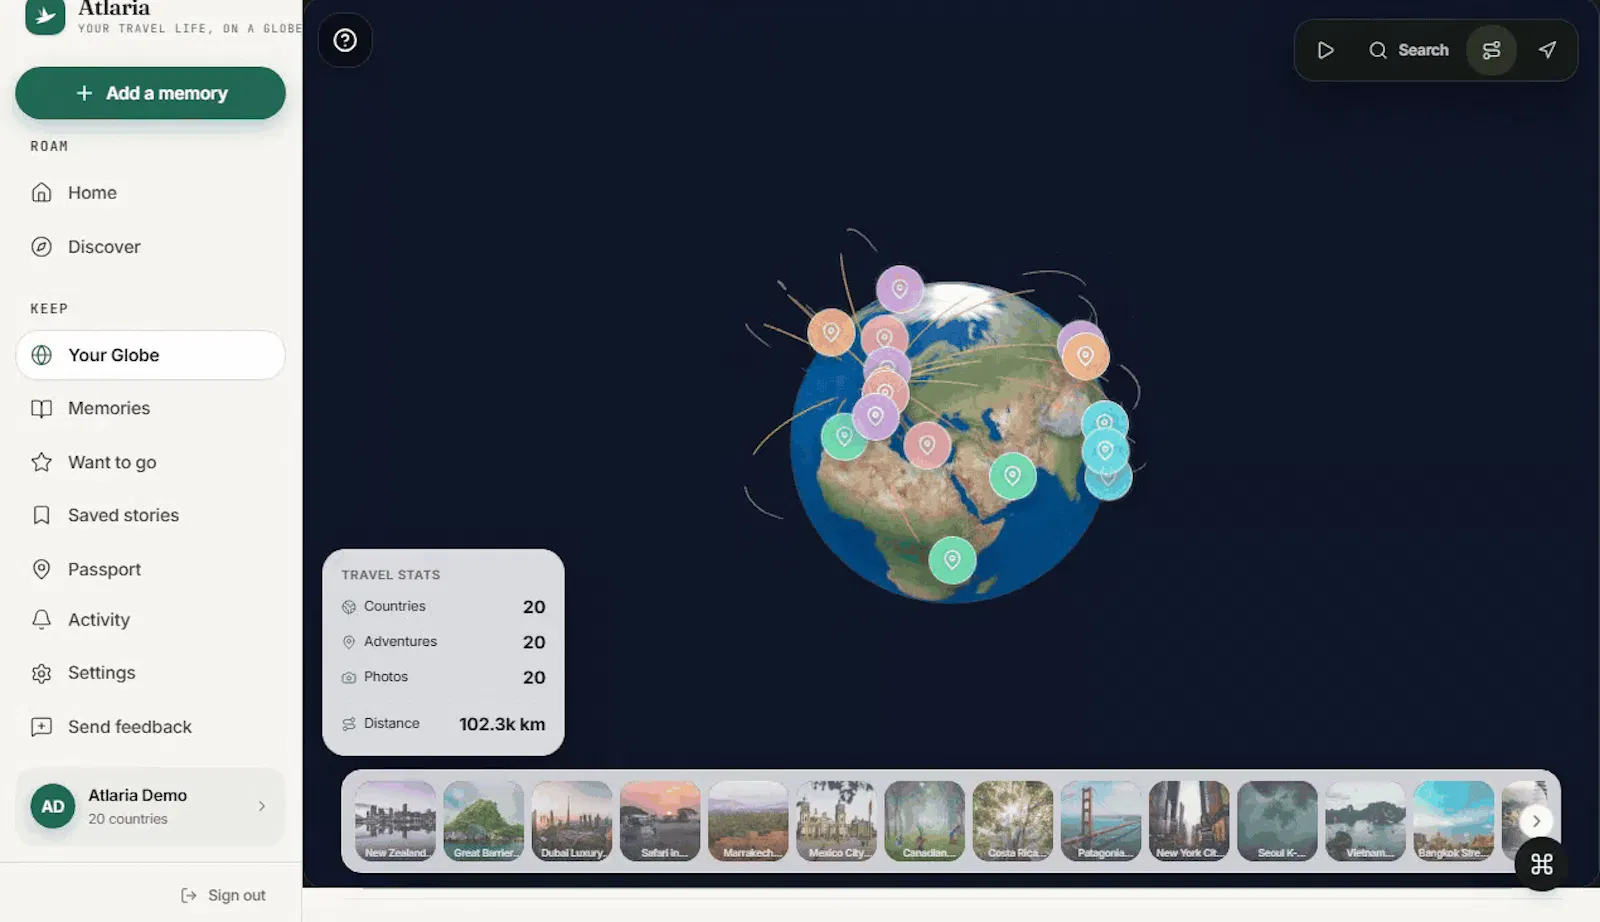
Task: Click the Add a memory button
Action: (x=150, y=93)
